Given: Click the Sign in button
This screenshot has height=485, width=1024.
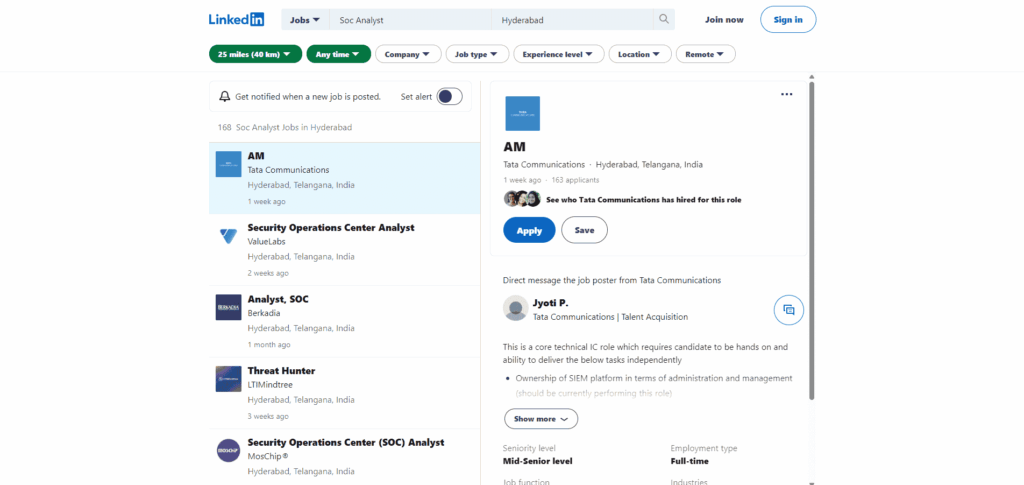Looking at the screenshot, I should point(788,20).
